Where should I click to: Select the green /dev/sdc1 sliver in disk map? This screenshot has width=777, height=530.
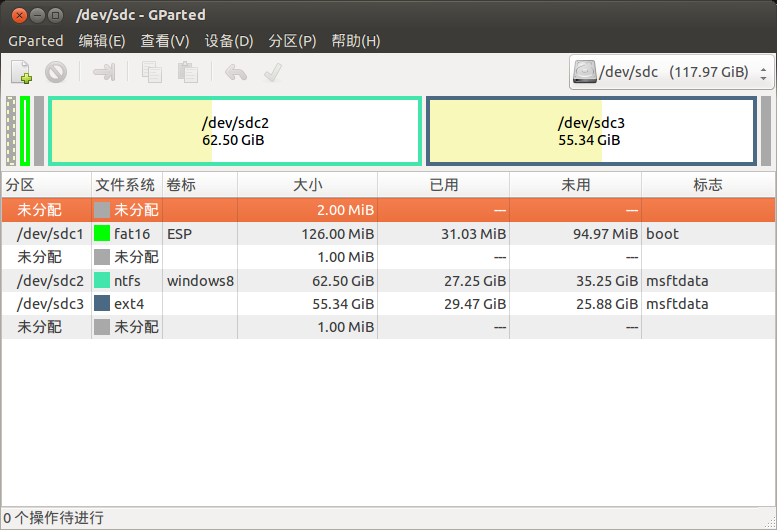click(25, 131)
